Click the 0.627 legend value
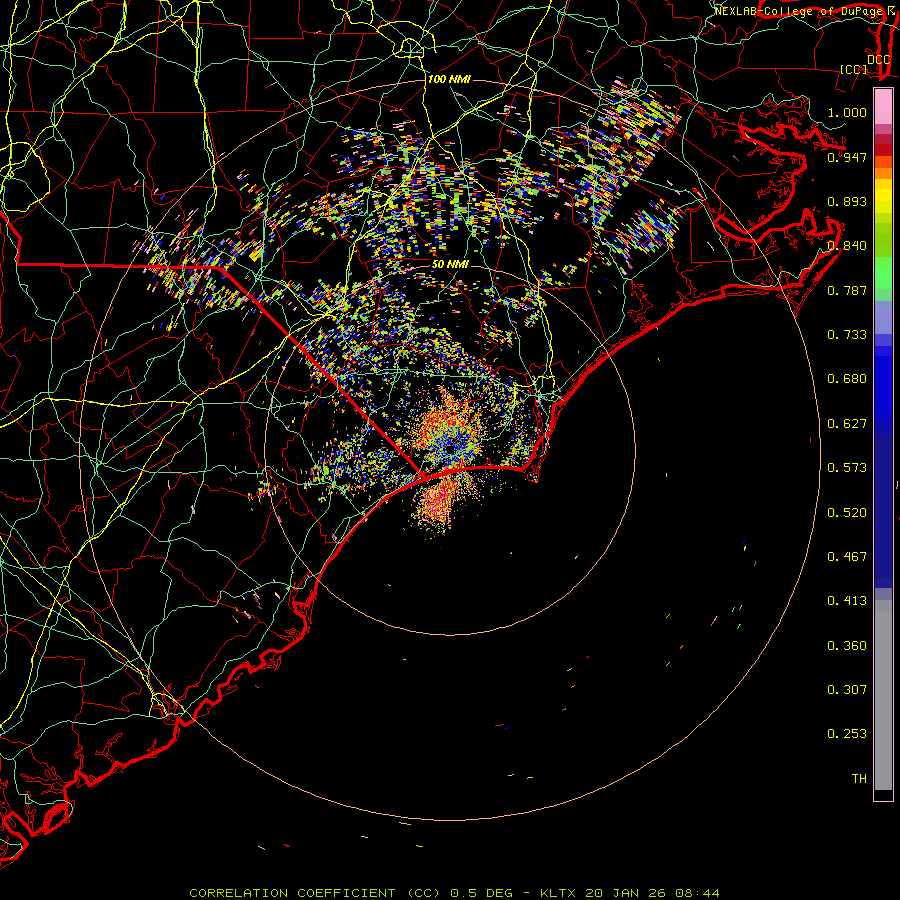 point(847,424)
